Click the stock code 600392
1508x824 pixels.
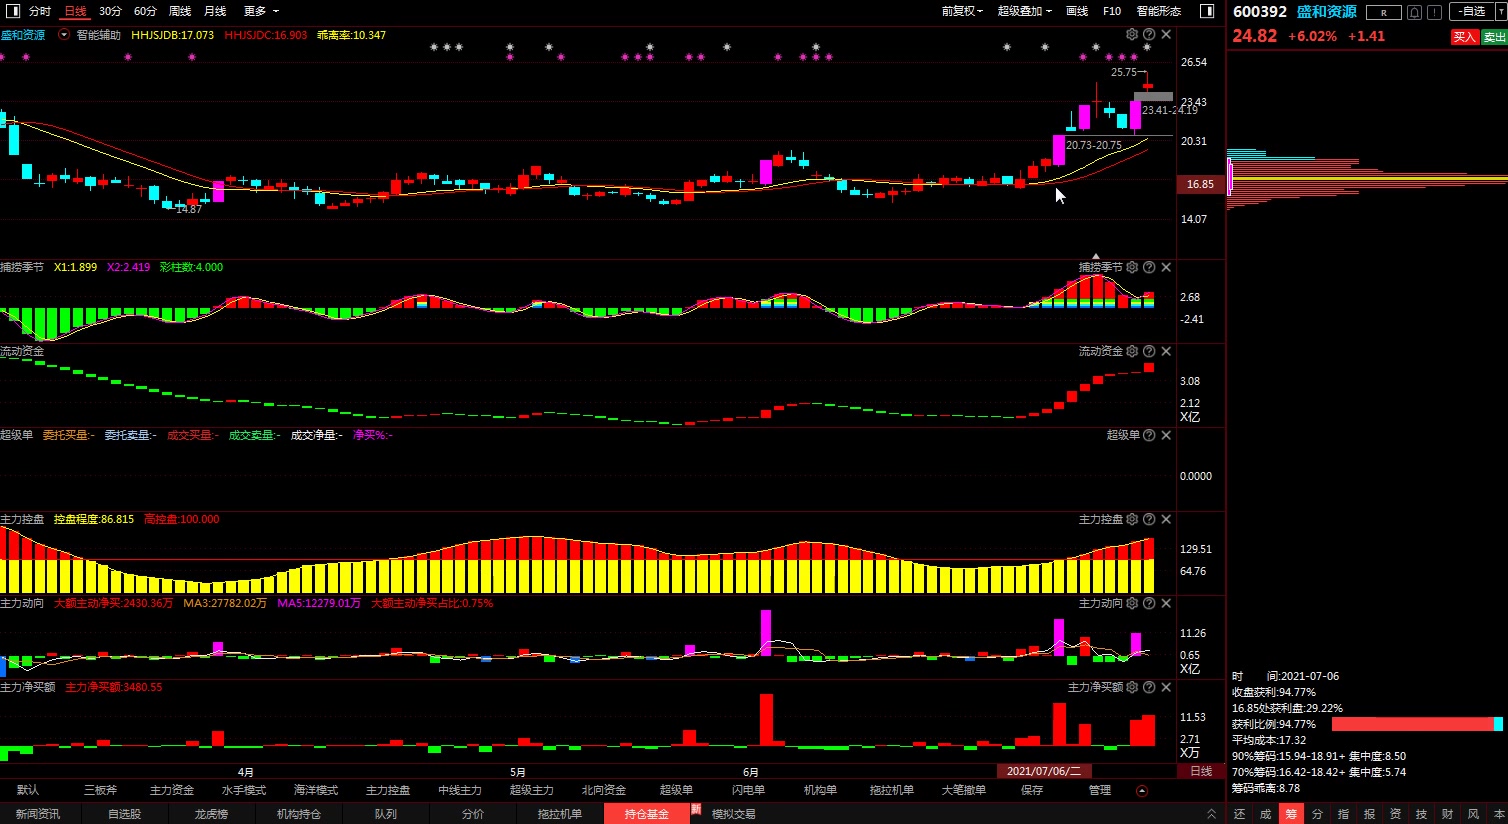1260,12
